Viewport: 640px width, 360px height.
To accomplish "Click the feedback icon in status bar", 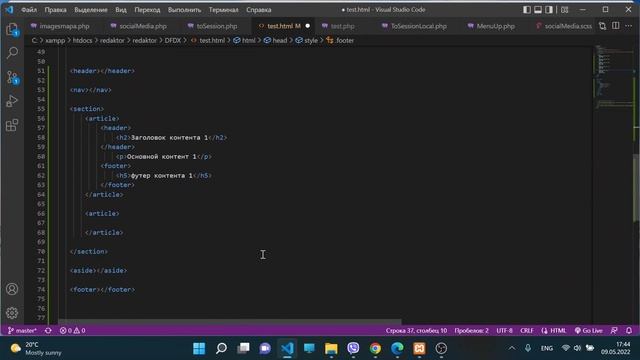I will click(x=614, y=331).
